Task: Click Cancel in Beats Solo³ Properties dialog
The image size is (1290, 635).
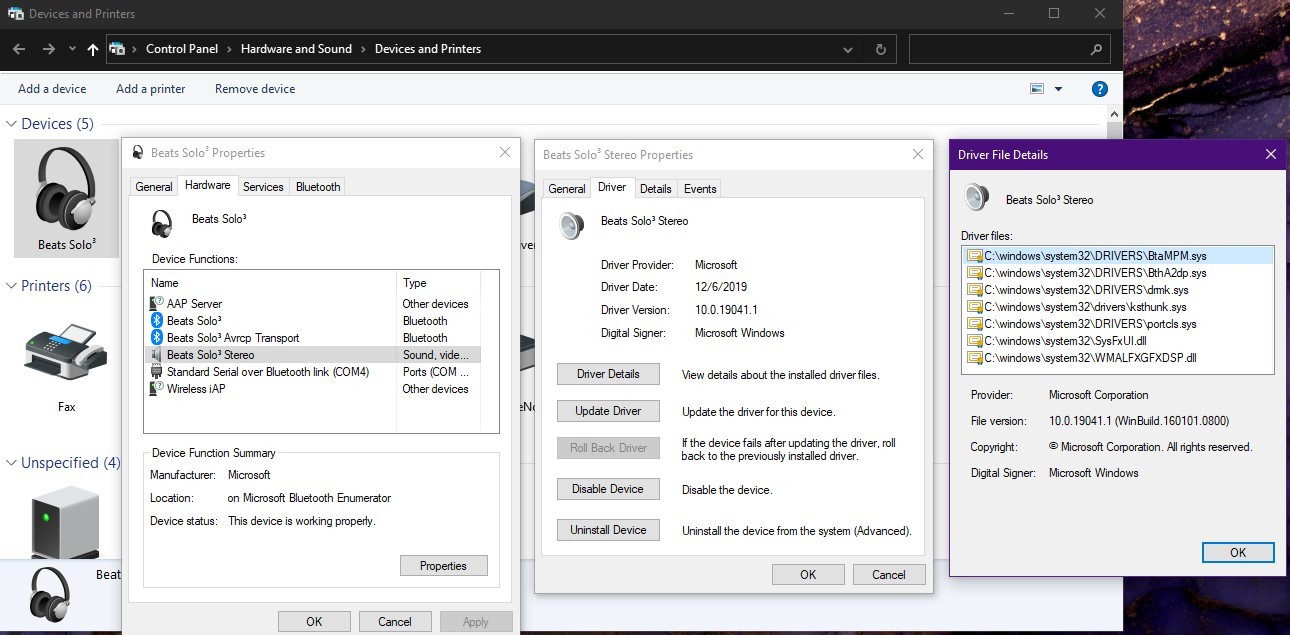Action: point(395,621)
